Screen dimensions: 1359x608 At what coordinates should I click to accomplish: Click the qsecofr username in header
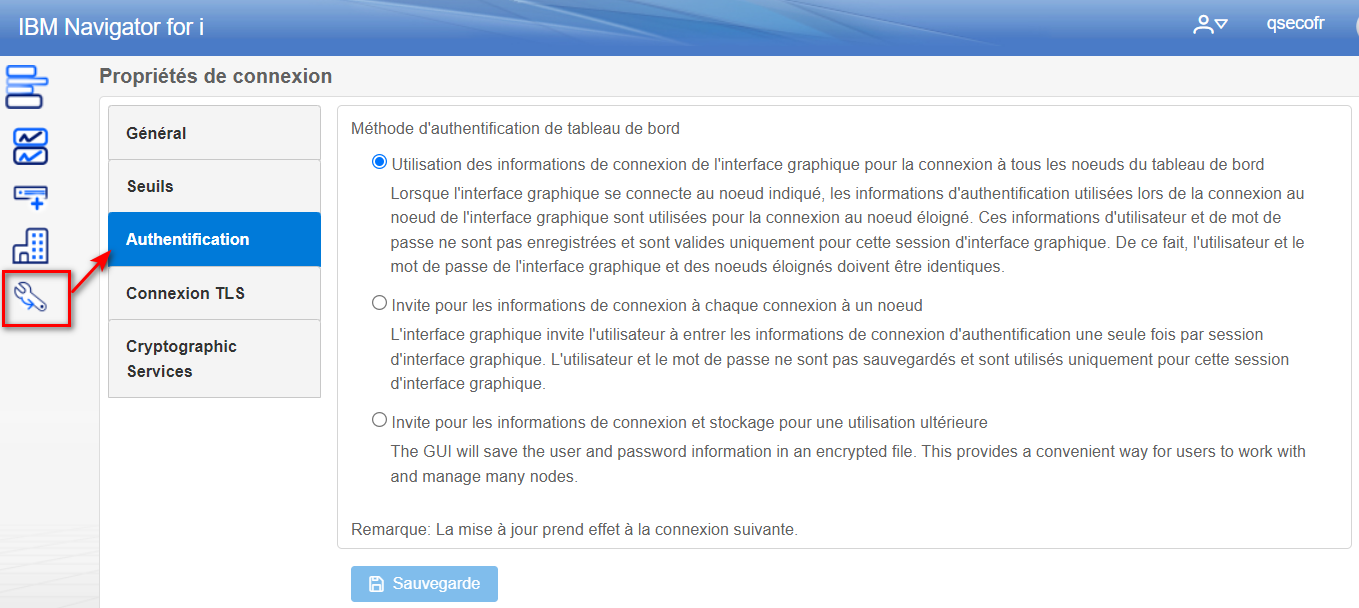tap(1295, 24)
